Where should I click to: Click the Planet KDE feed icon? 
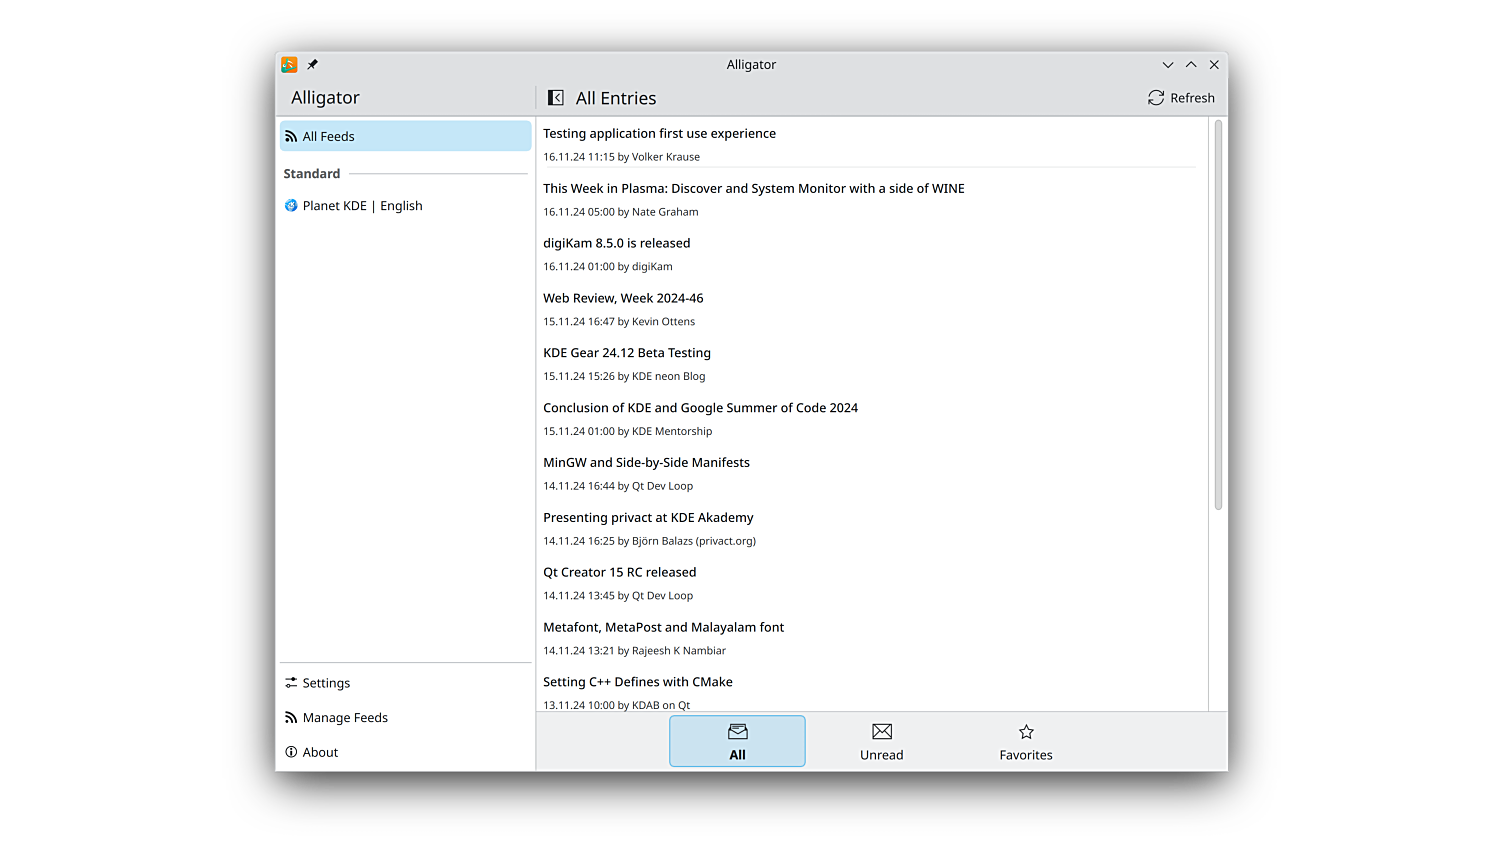click(291, 206)
